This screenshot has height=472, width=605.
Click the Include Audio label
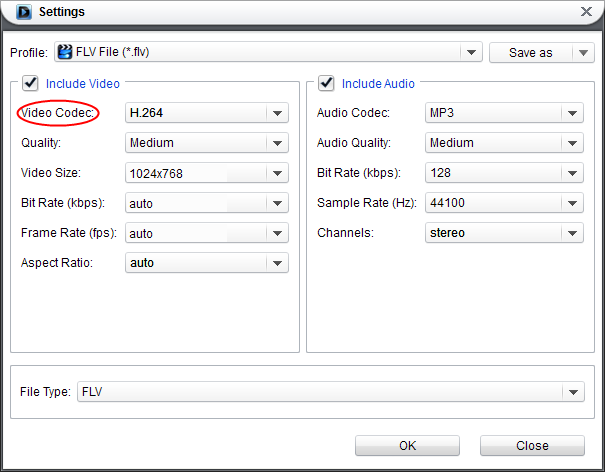point(378,84)
